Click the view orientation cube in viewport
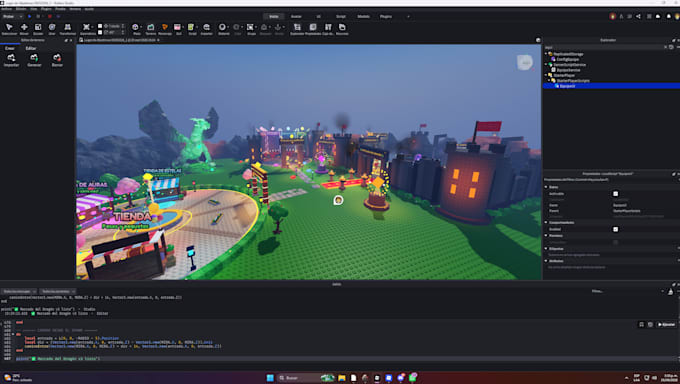The image size is (680, 384). tap(525, 62)
